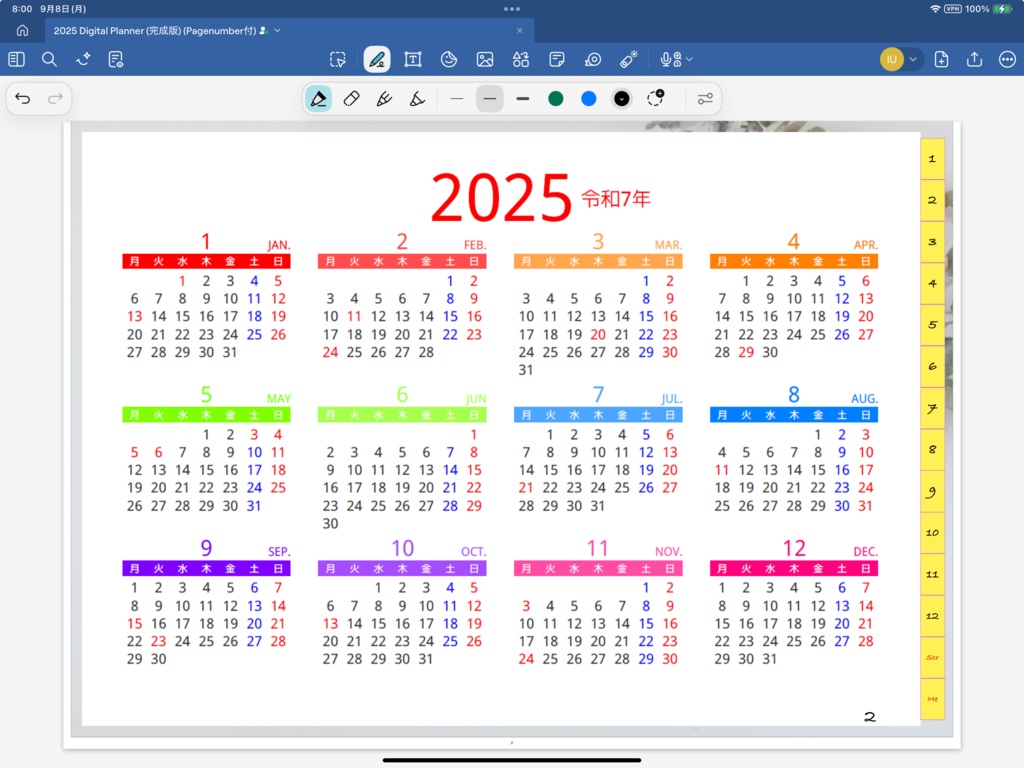The image size is (1024, 768).
Task: Expand the black ink color options
Action: (622, 98)
